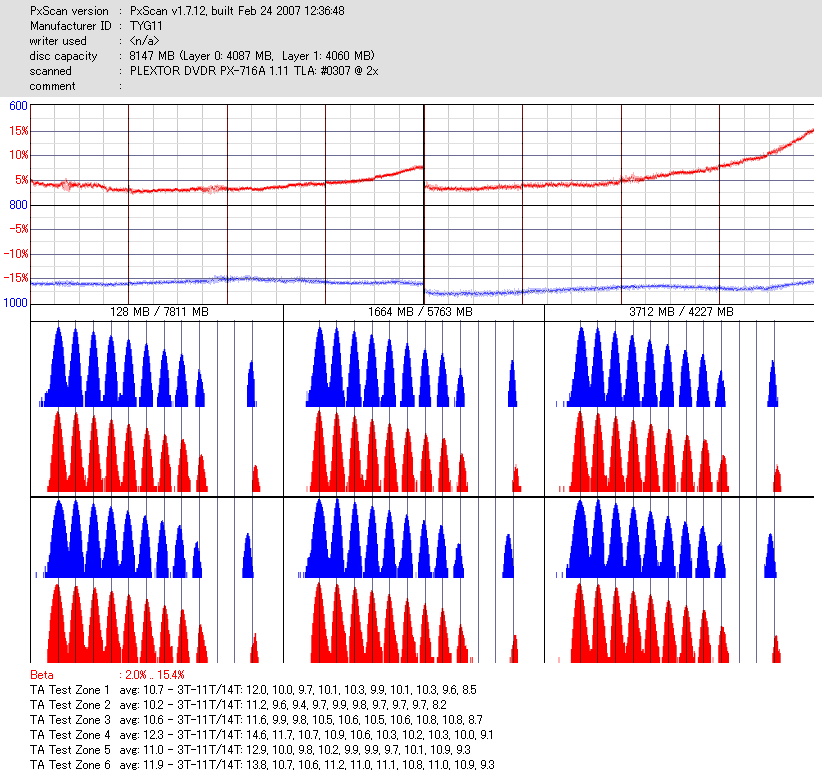Click the -15% axis label
The height and width of the screenshot is (777, 822).
[16, 278]
